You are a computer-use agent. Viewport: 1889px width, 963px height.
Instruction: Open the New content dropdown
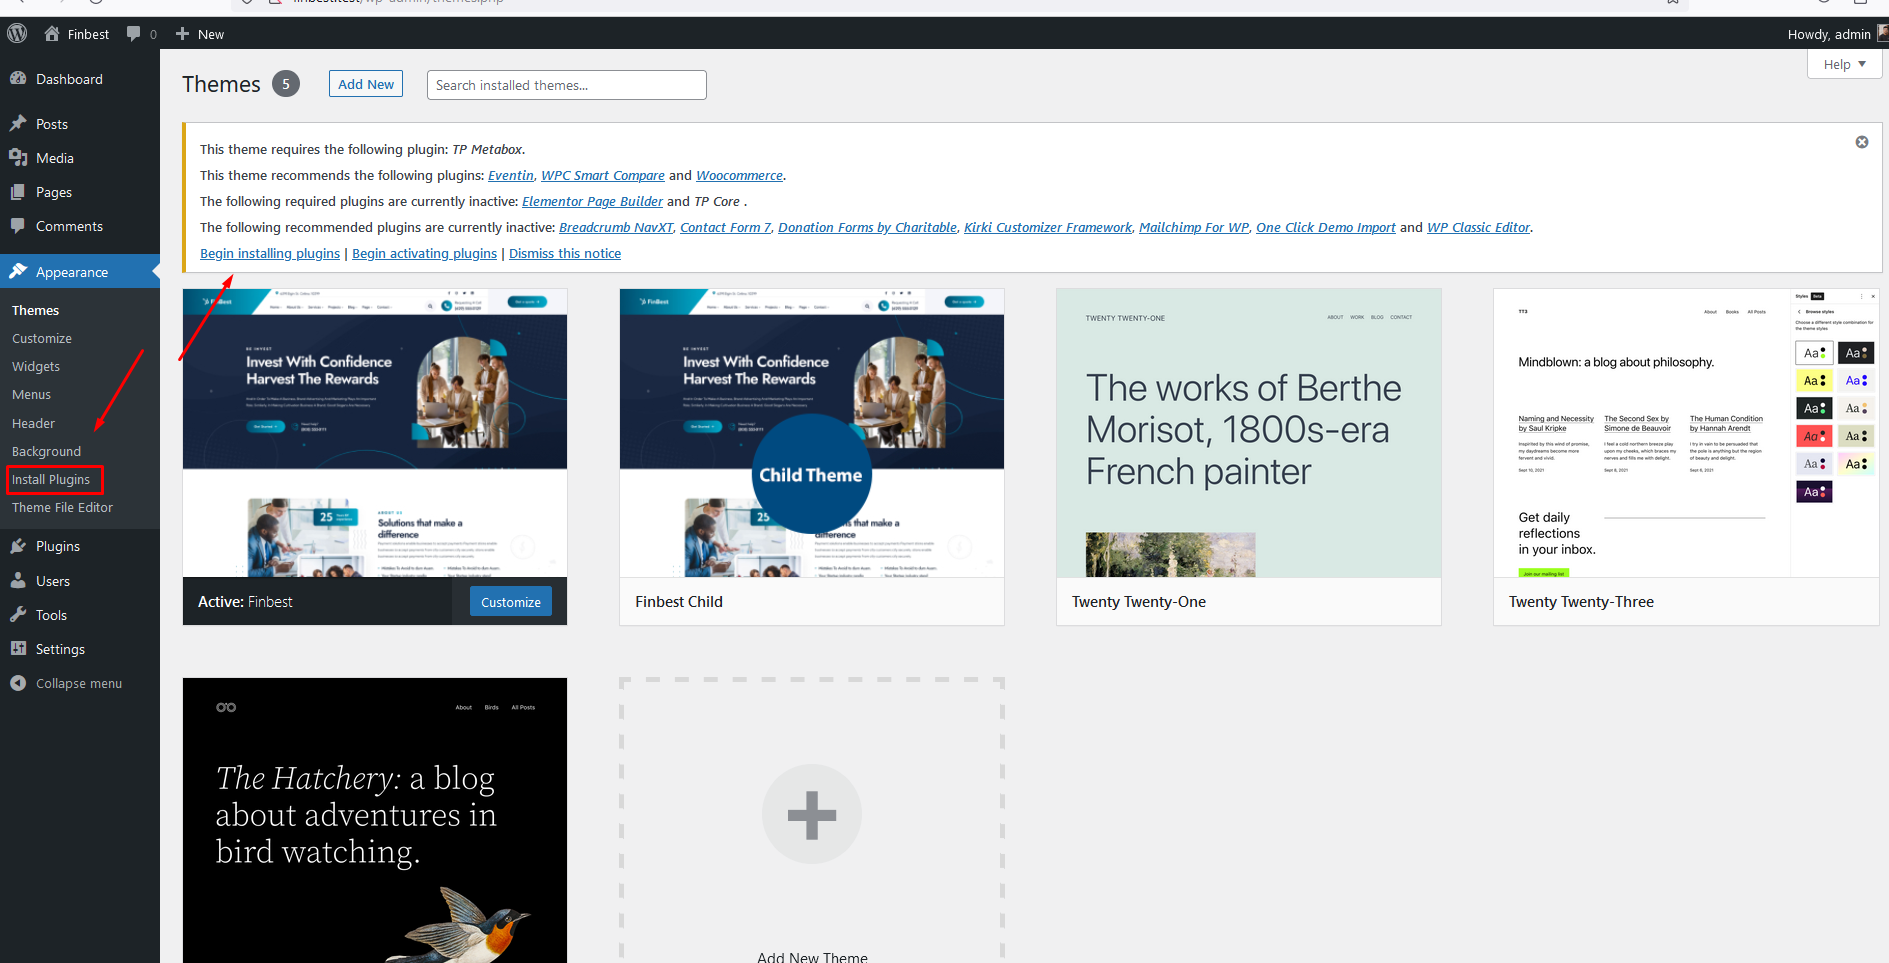tap(200, 34)
